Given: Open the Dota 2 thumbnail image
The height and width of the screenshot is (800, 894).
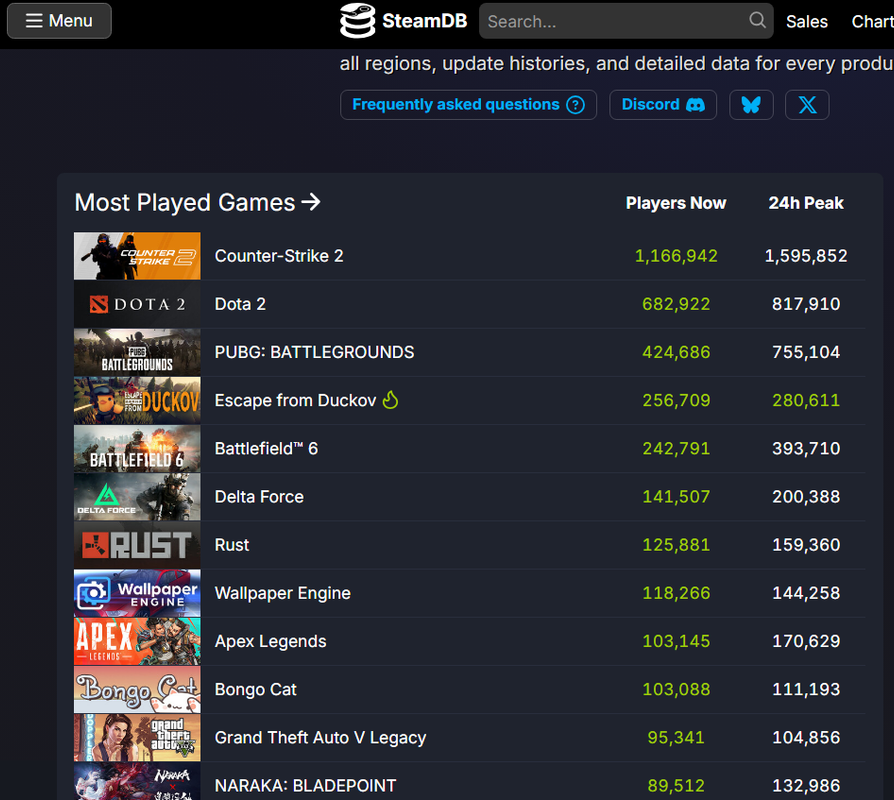Looking at the screenshot, I should [137, 304].
